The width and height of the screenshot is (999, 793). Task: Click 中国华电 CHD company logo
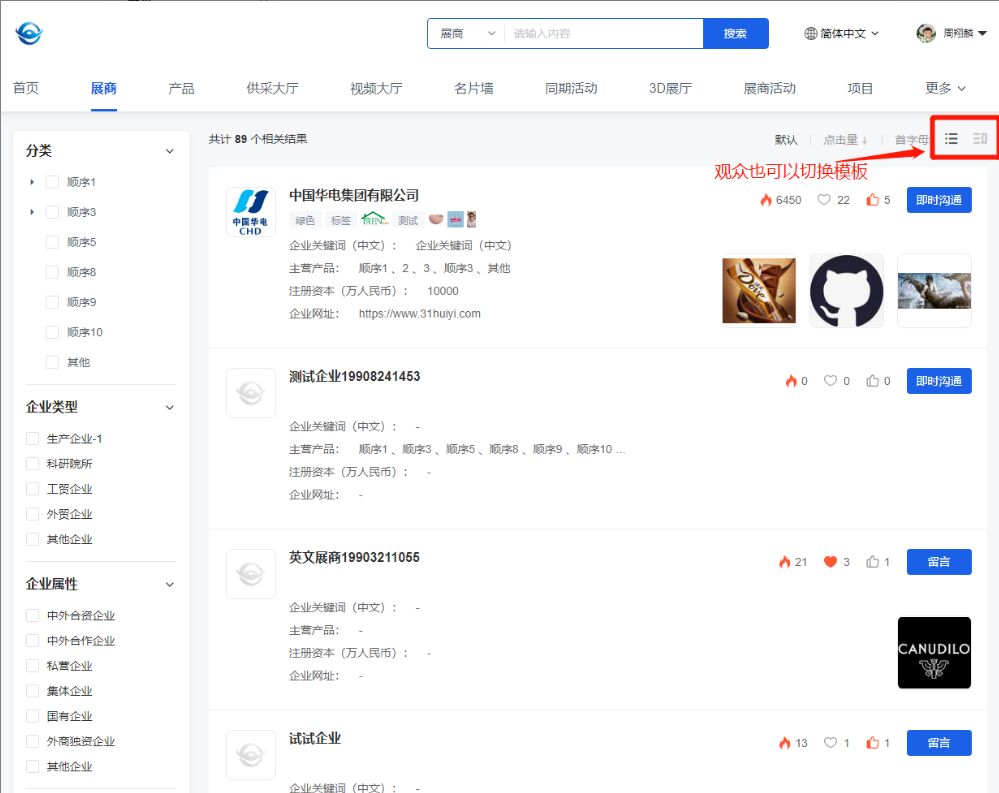[x=250, y=212]
